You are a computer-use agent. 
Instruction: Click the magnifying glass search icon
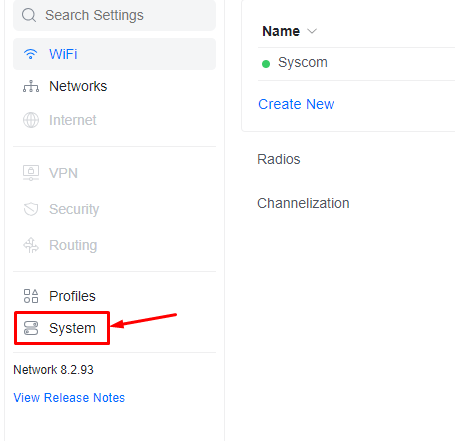pyautogui.click(x=29, y=15)
